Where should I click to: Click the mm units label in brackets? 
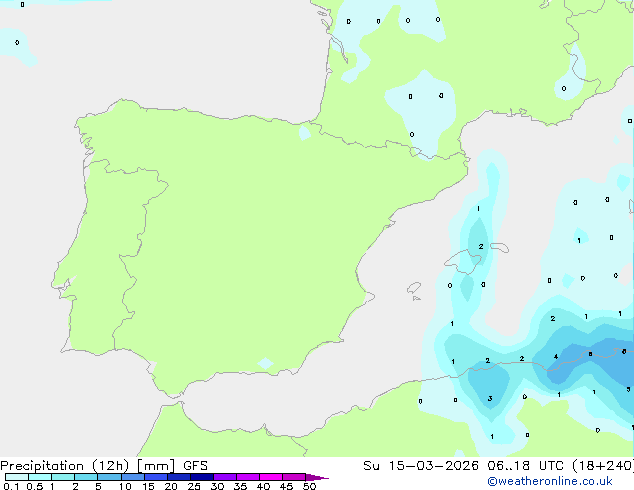coord(156,466)
